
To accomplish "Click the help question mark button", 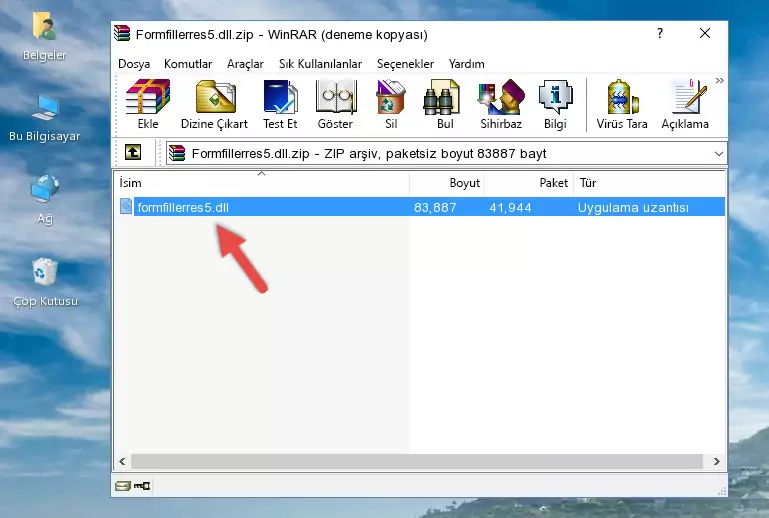I will tap(660, 33).
